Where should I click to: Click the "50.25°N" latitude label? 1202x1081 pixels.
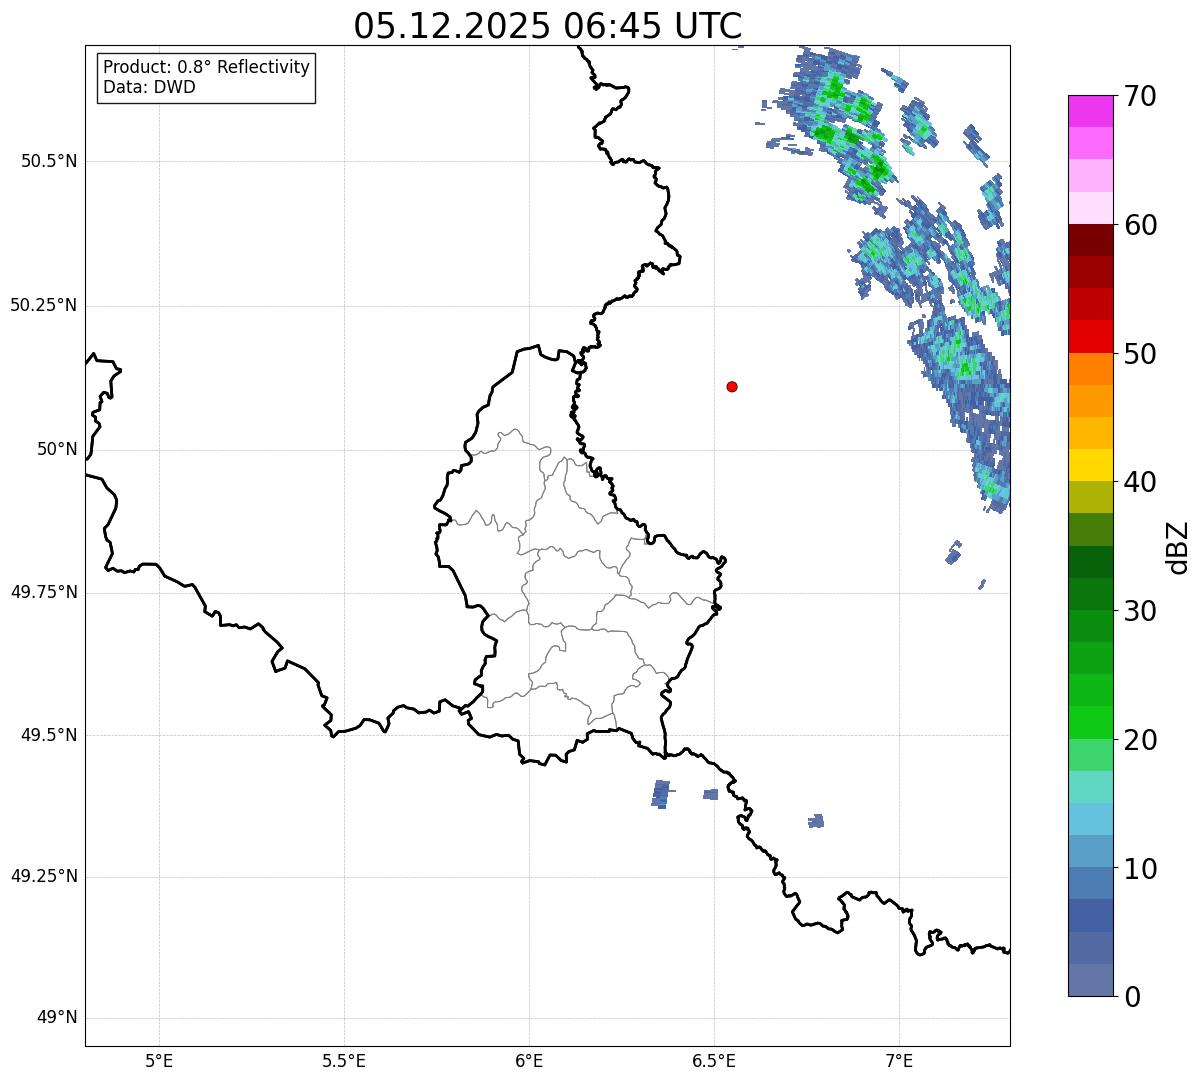pyautogui.click(x=44, y=305)
